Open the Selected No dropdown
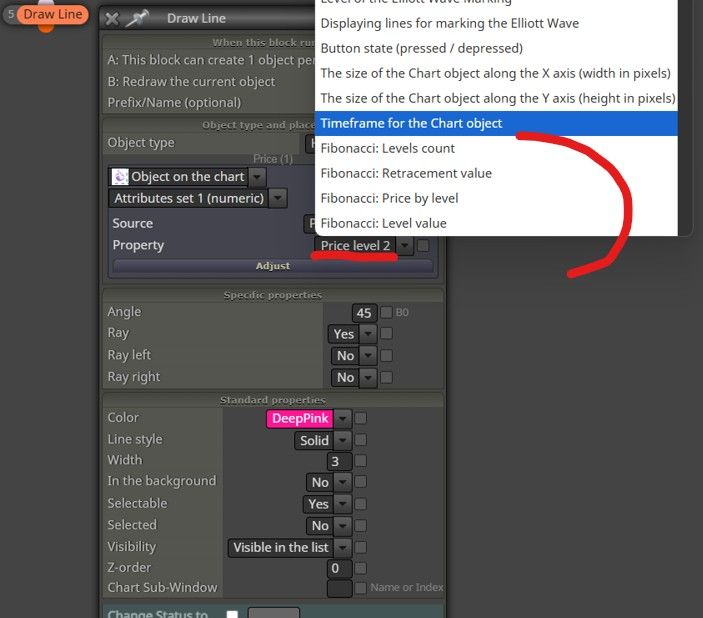The width and height of the screenshot is (703, 618). (343, 526)
